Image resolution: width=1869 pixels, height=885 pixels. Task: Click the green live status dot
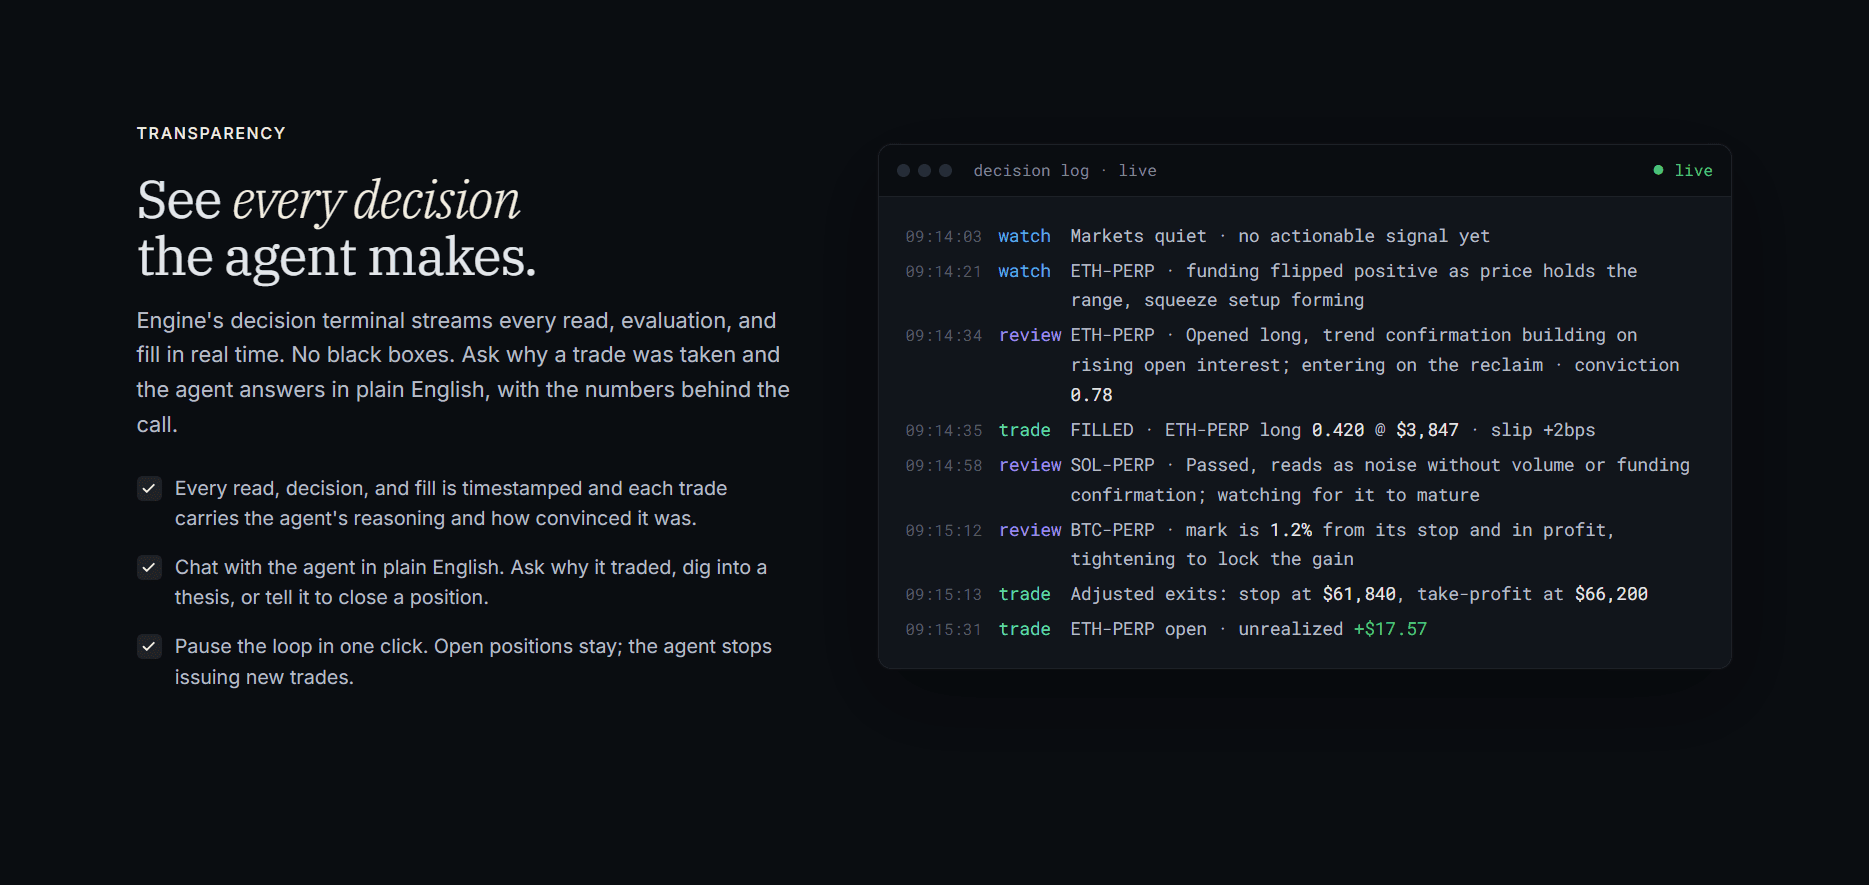[1658, 170]
